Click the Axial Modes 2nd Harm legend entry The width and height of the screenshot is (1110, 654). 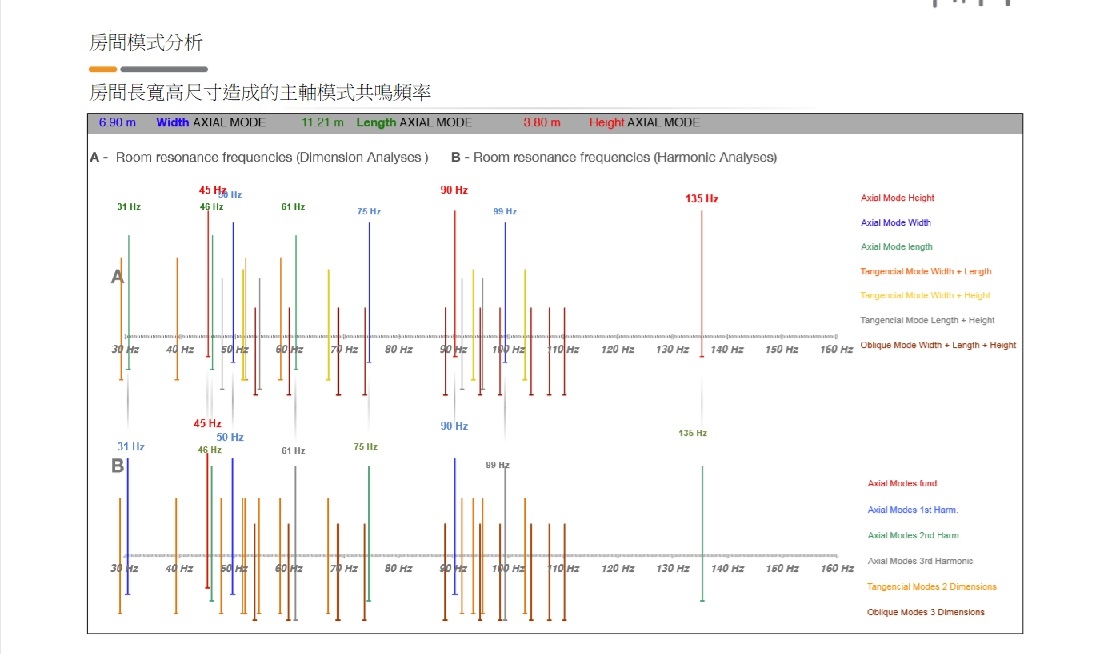913,535
